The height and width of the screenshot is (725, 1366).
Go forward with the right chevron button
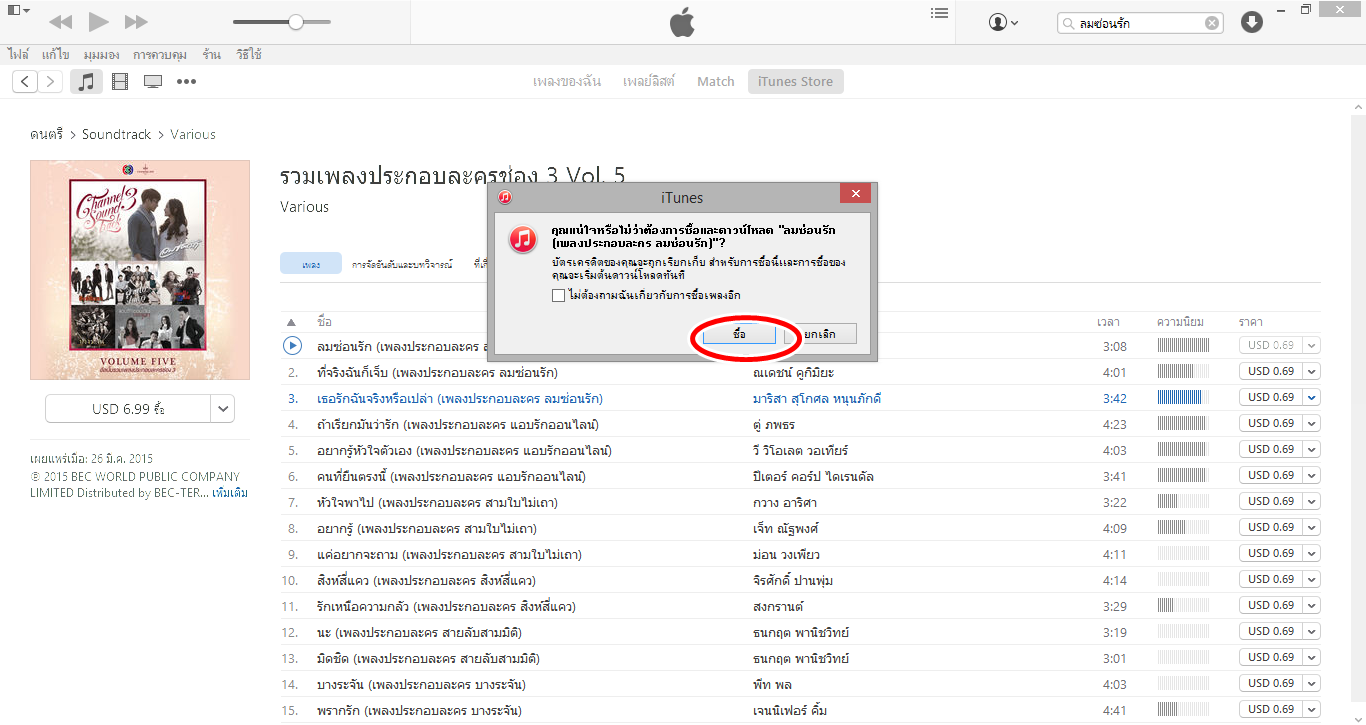coord(49,82)
